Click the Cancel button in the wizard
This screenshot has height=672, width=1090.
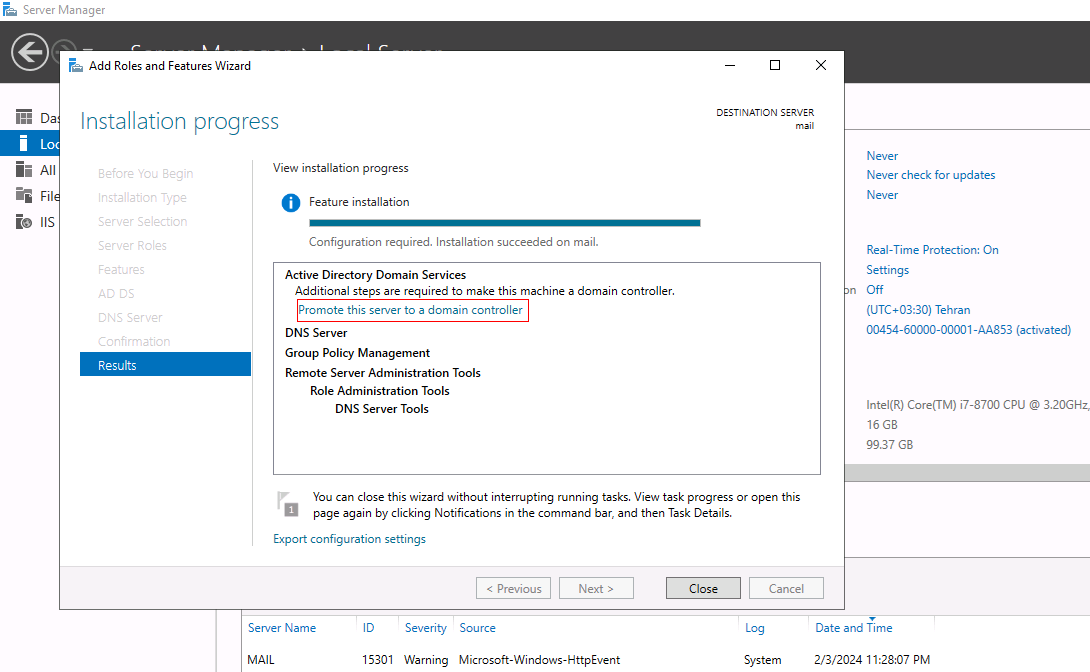coord(786,589)
